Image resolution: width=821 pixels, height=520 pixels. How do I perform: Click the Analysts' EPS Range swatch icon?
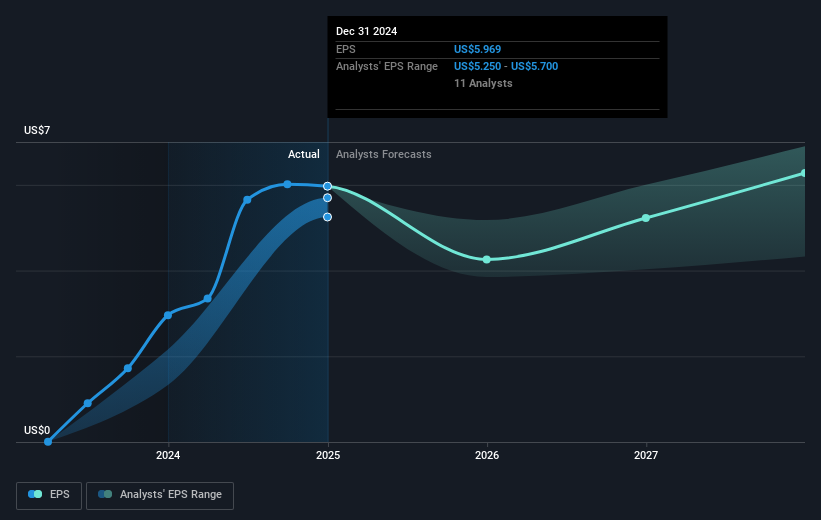click(x=105, y=494)
